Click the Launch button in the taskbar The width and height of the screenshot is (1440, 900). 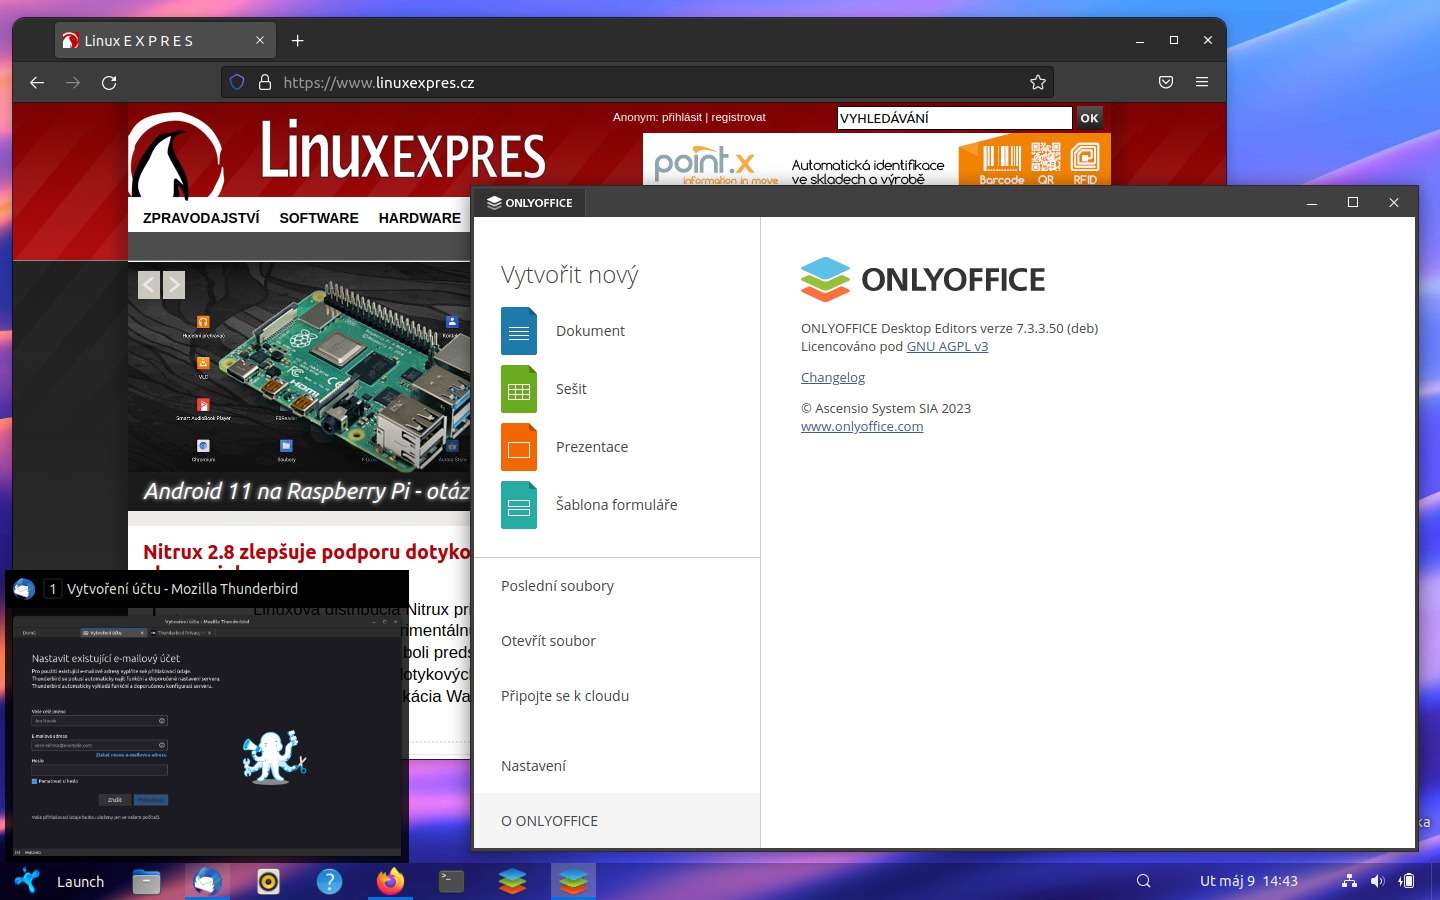click(x=80, y=882)
